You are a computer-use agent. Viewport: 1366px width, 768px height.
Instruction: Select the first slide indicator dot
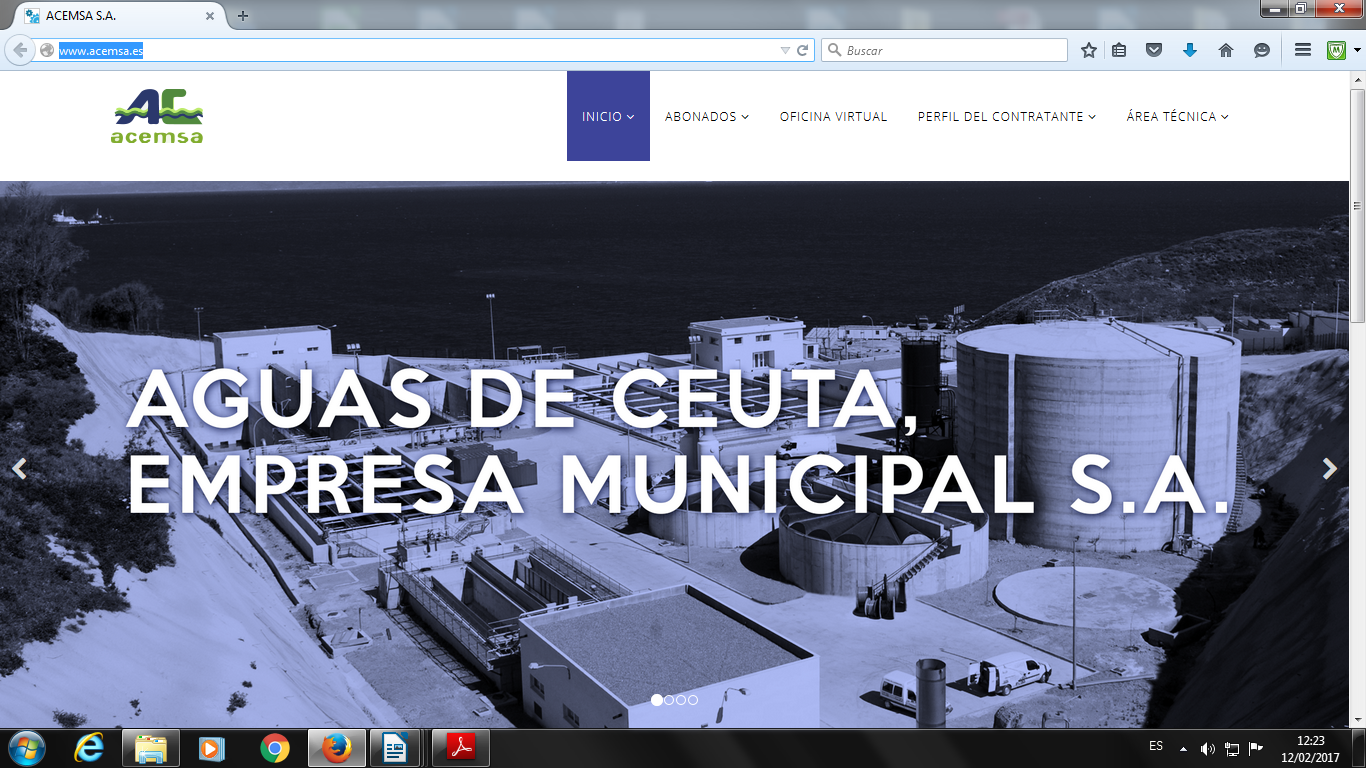point(657,700)
